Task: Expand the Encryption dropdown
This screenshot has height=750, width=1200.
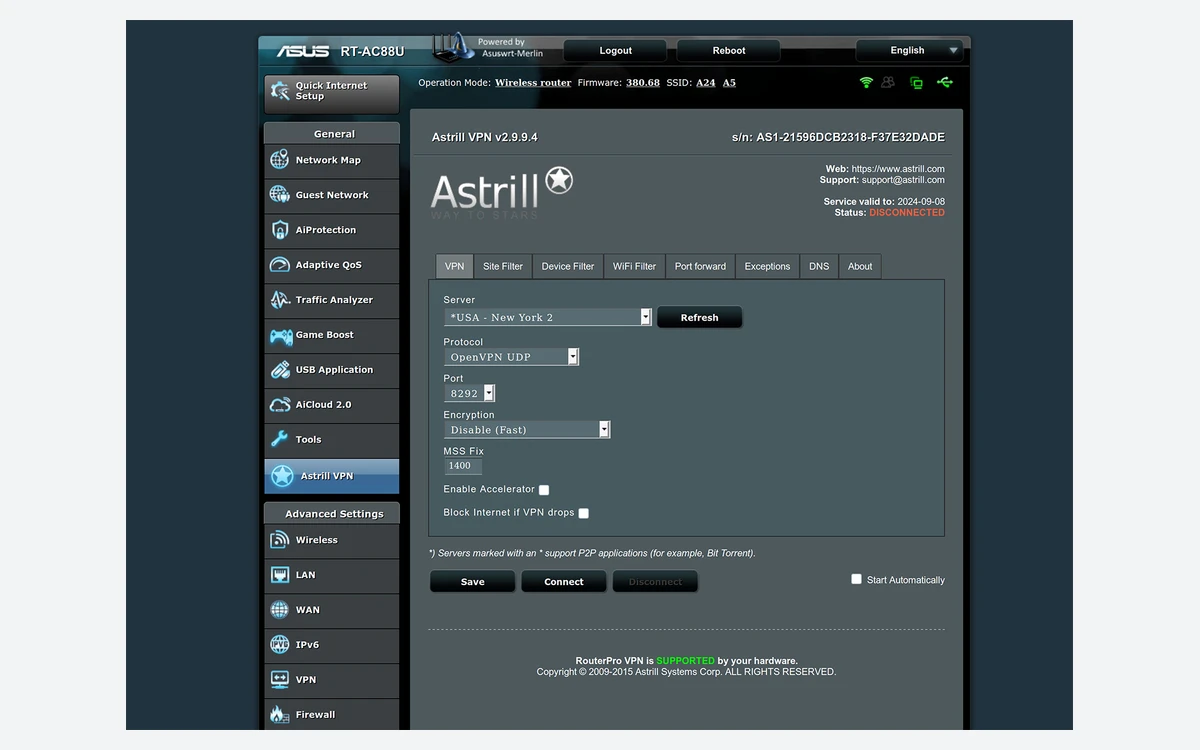Action: pyautogui.click(x=527, y=429)
